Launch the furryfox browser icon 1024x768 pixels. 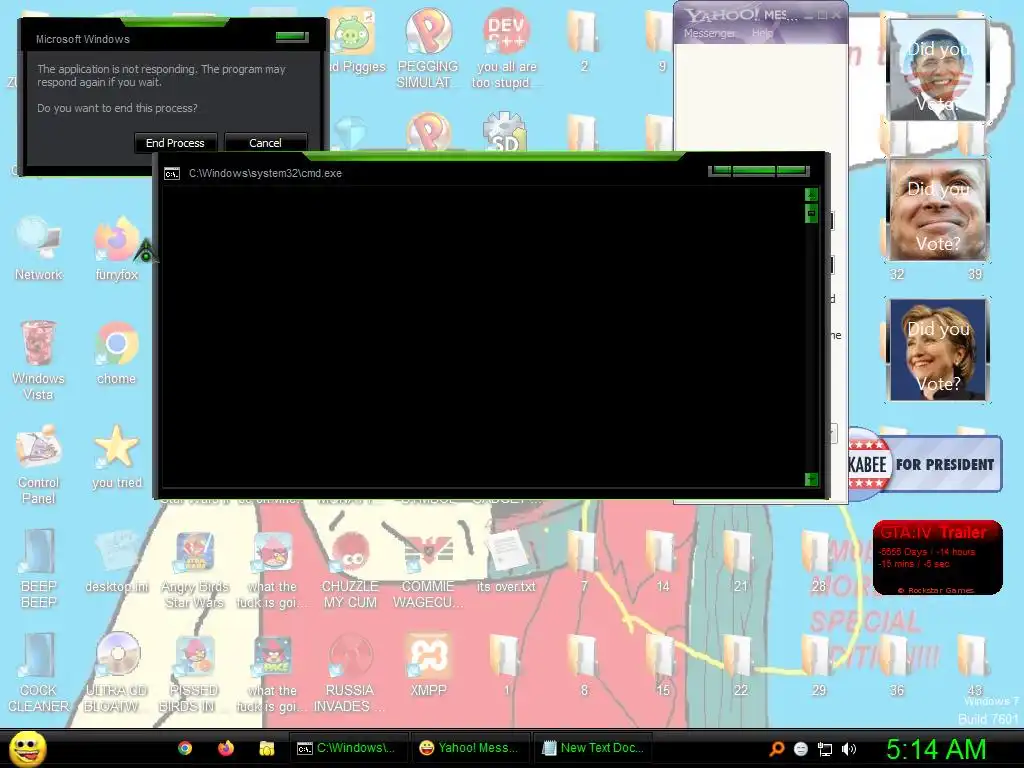pos(117,248)
